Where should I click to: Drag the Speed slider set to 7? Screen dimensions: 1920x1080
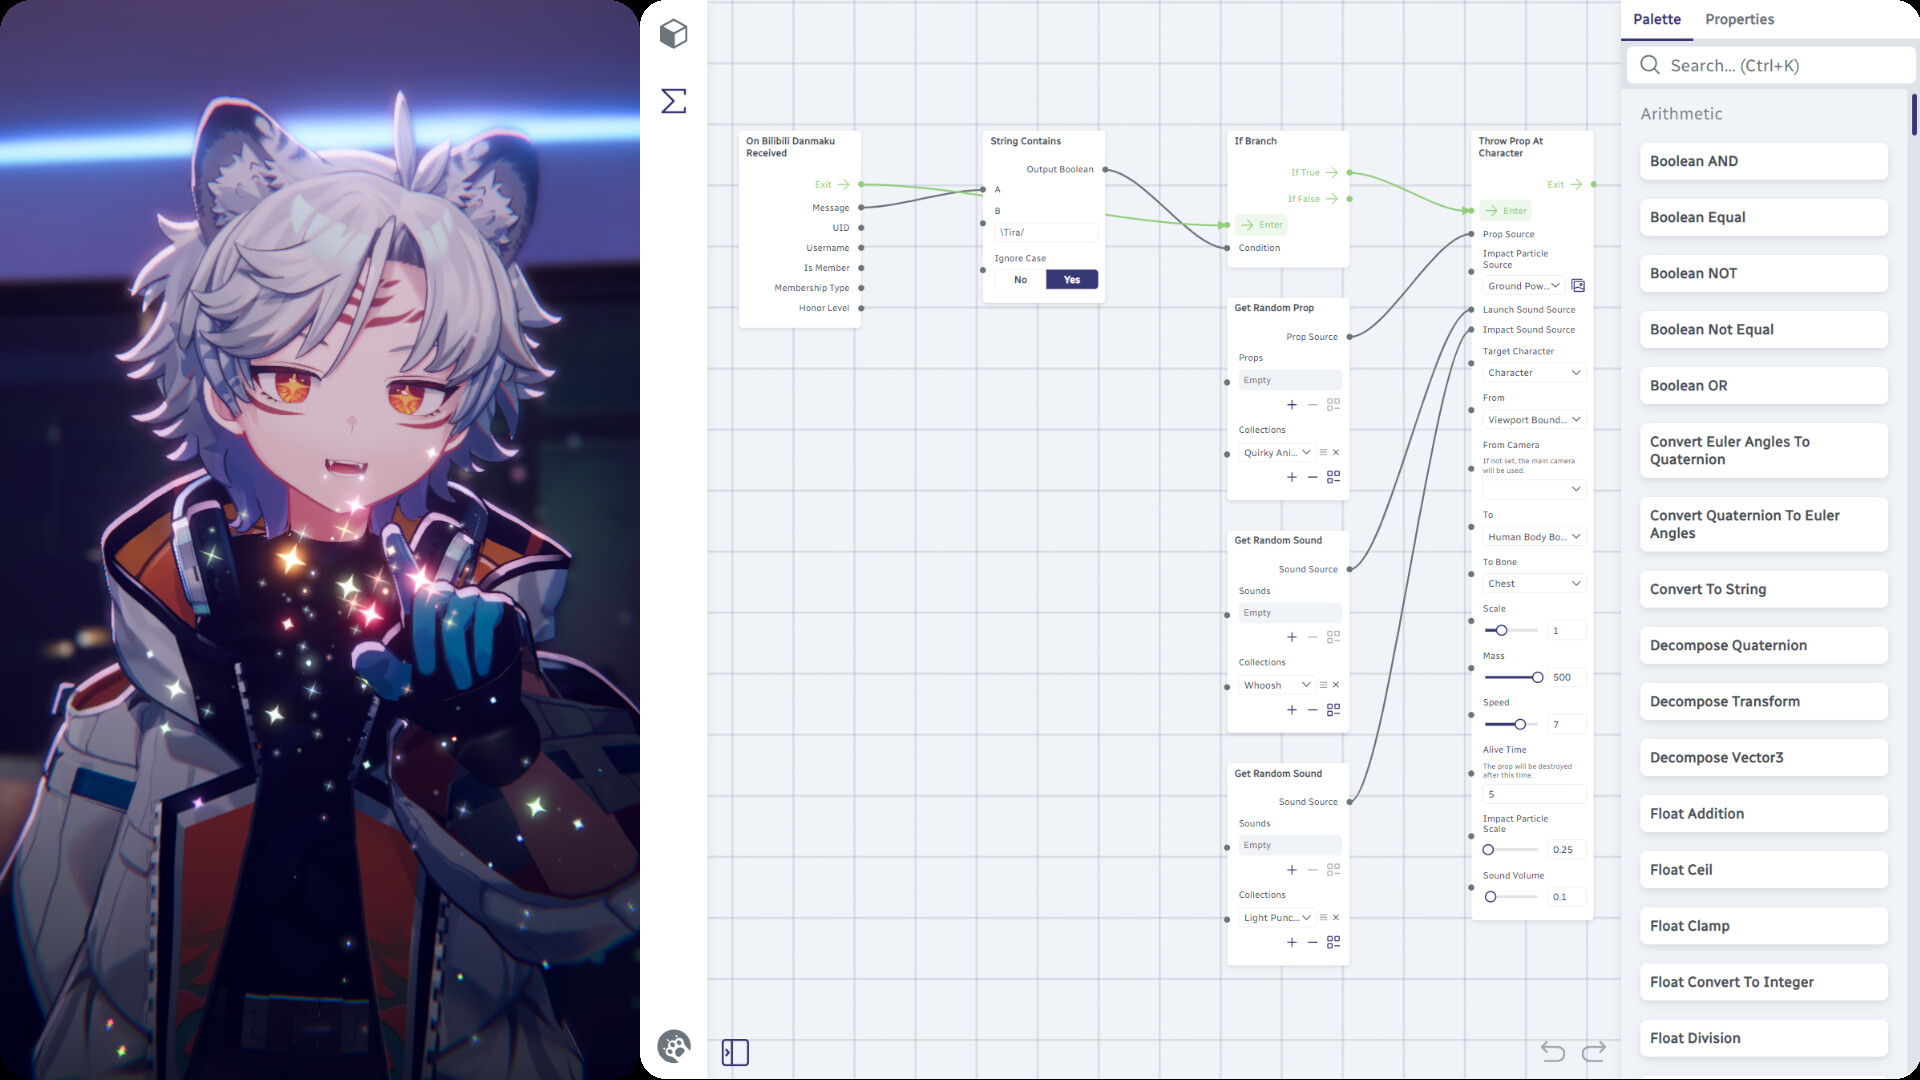click(1518, 723)
